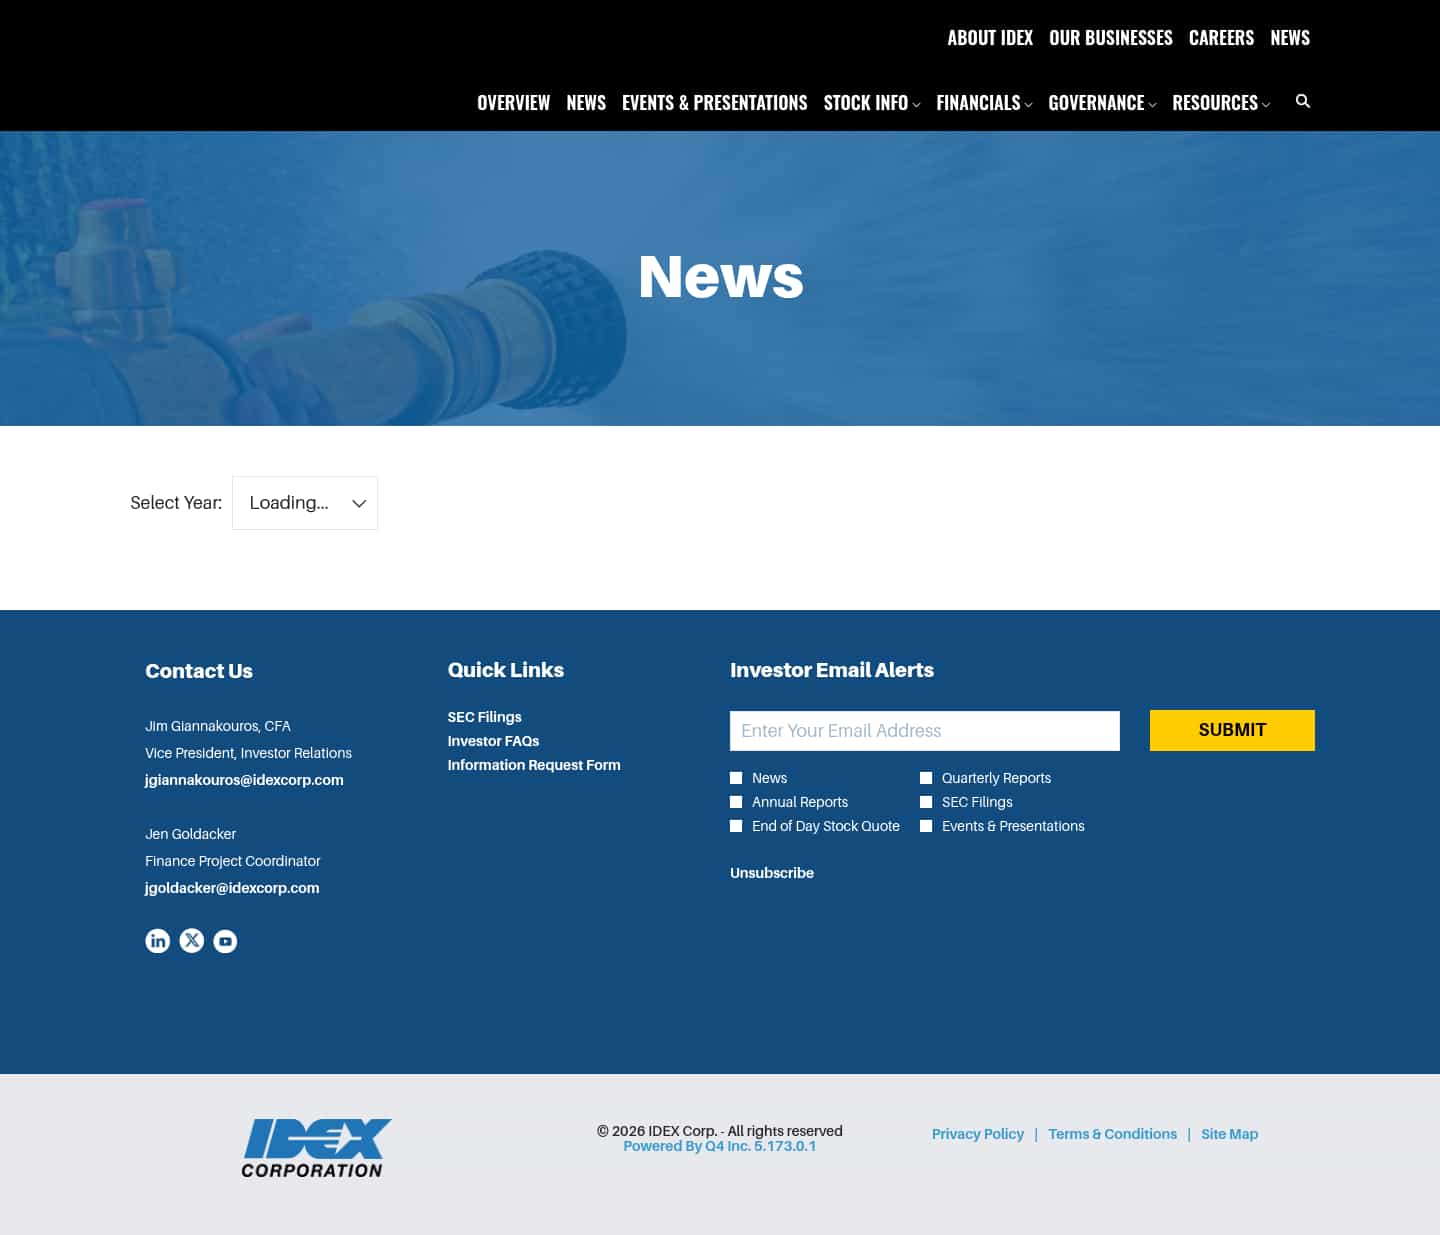This screenshot has height=1235, width=1440.
Task: Visit the LinkedIn social icon
Action: tap(157, 940)
